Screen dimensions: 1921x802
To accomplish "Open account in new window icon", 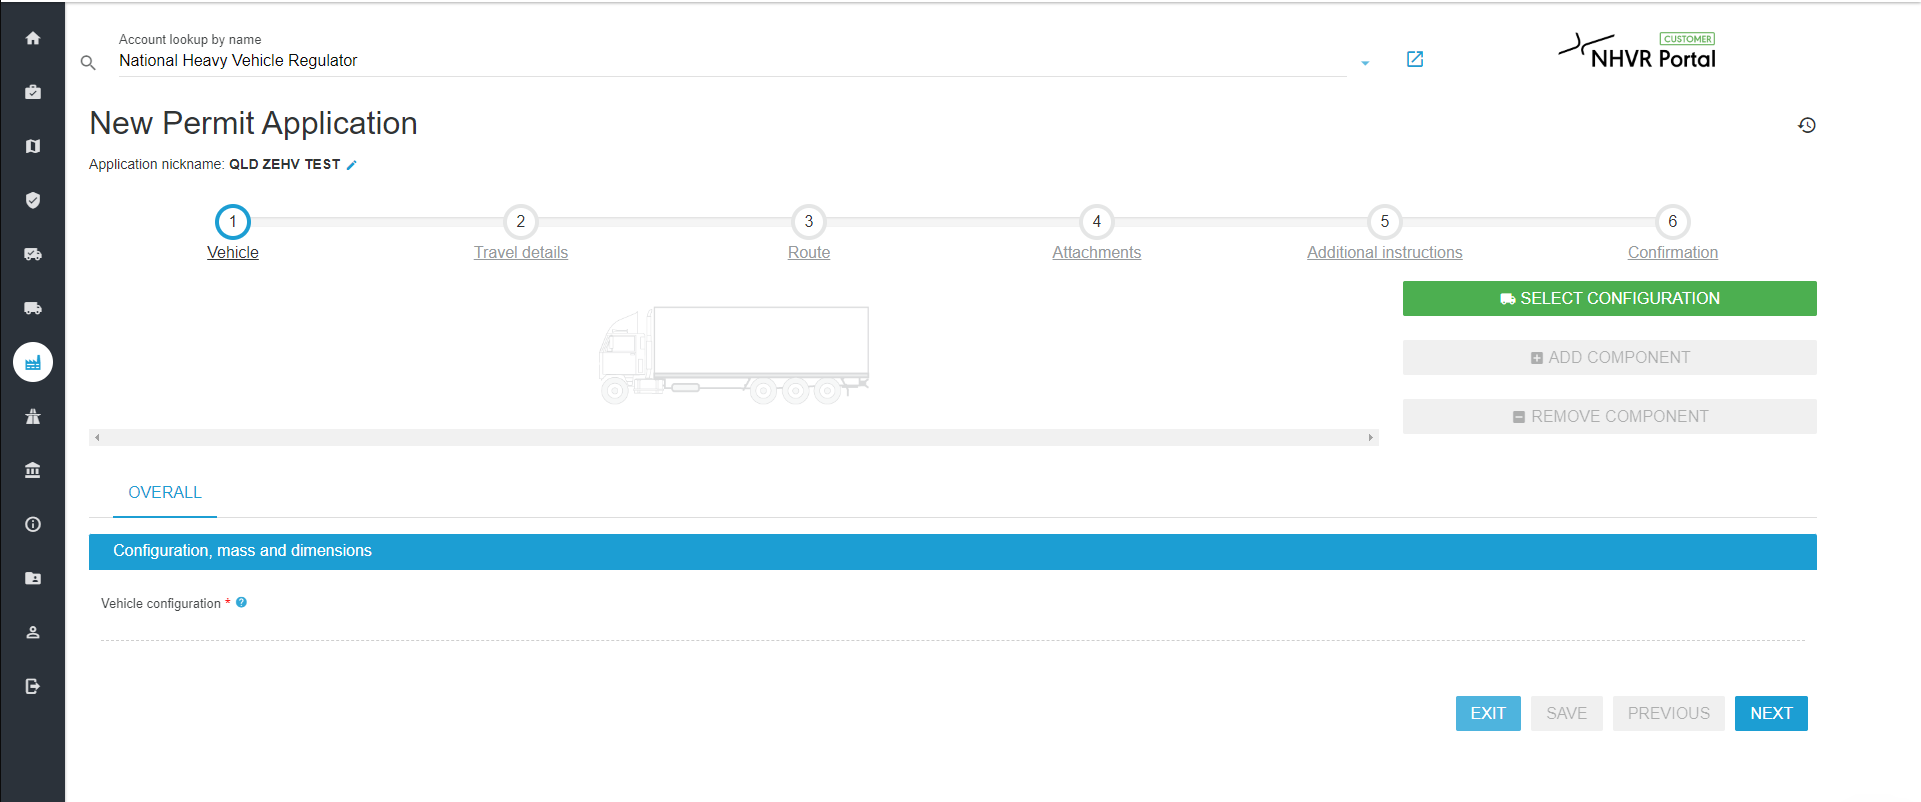I will click(x=1415, y=59).
